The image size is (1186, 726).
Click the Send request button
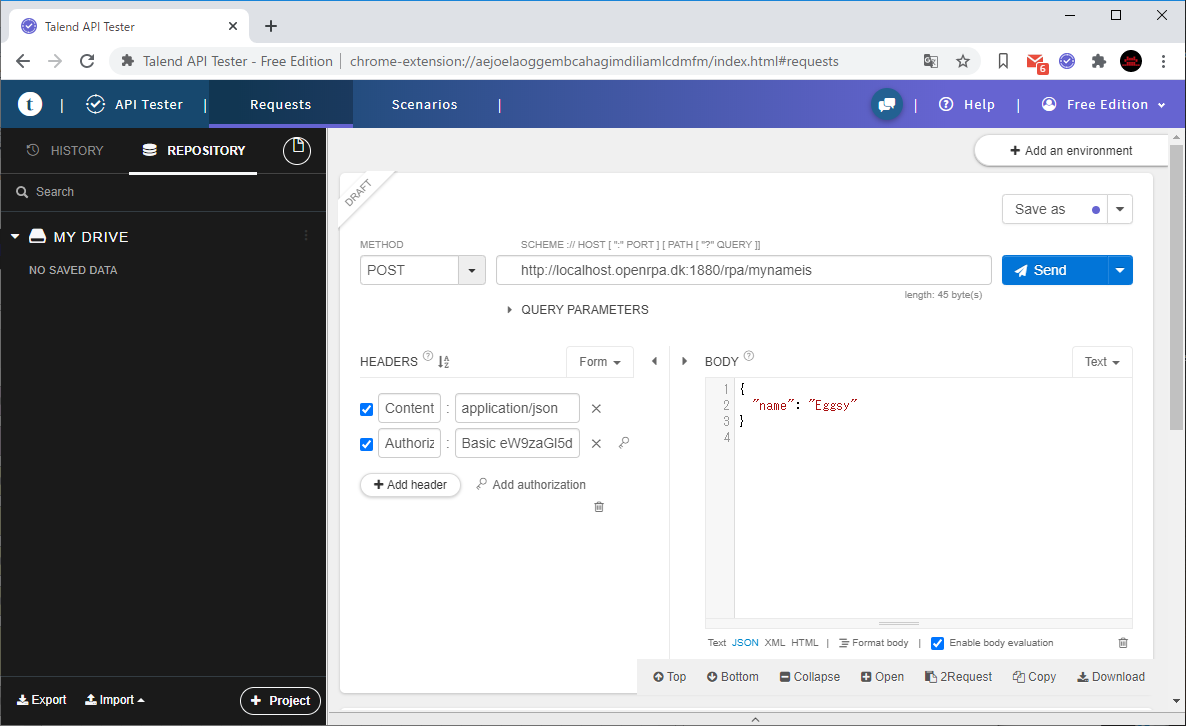click(1054, 270)
